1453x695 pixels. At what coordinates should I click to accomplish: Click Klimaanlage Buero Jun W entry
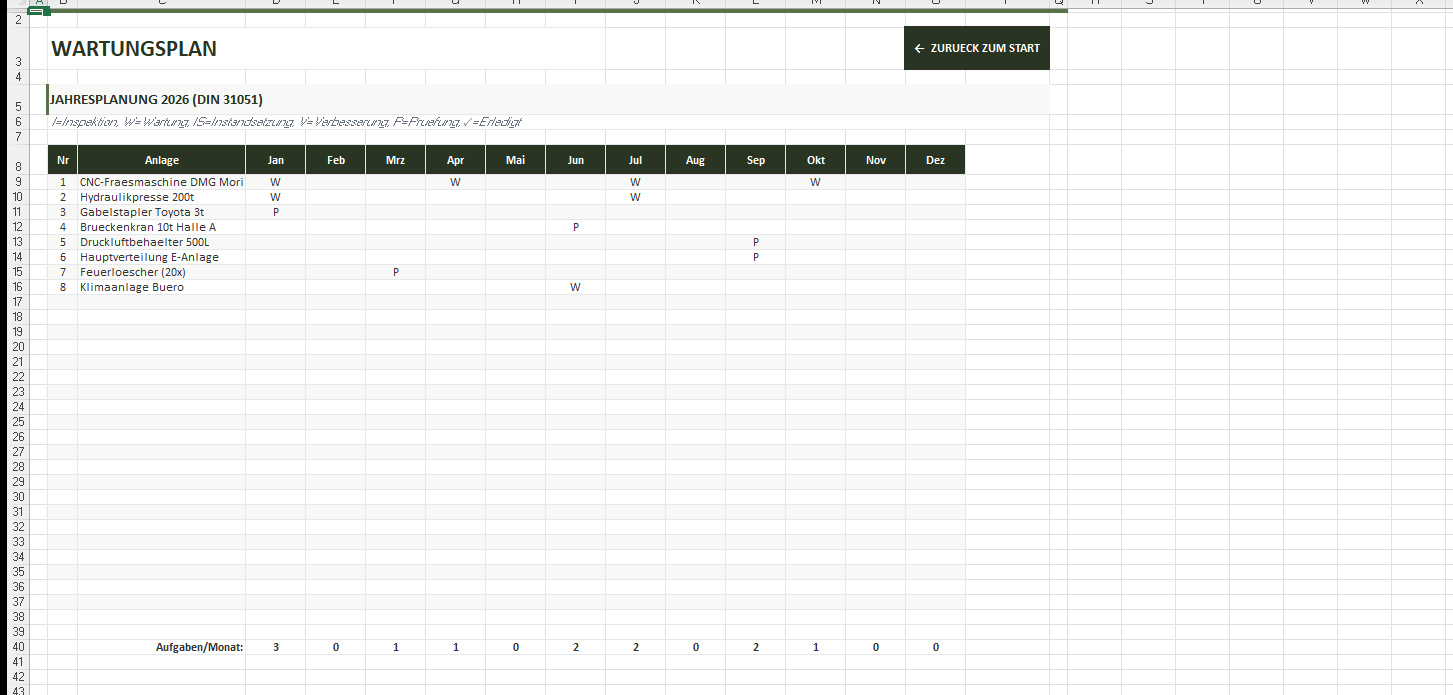click(575, 287)
